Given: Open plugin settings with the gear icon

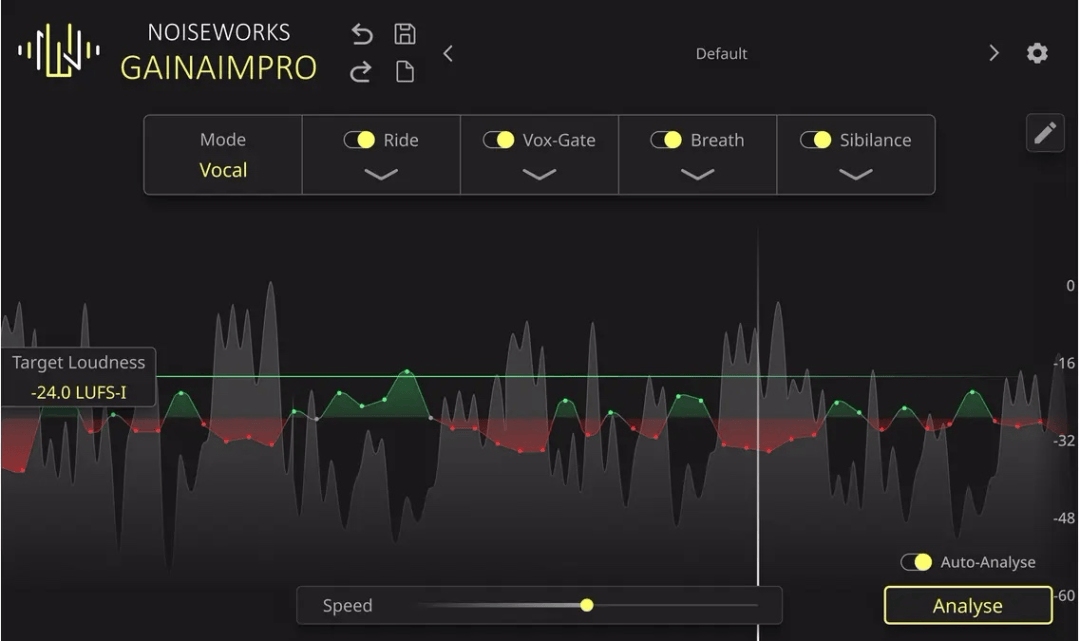Looking at the screenshot, I should click(1037, 52).
